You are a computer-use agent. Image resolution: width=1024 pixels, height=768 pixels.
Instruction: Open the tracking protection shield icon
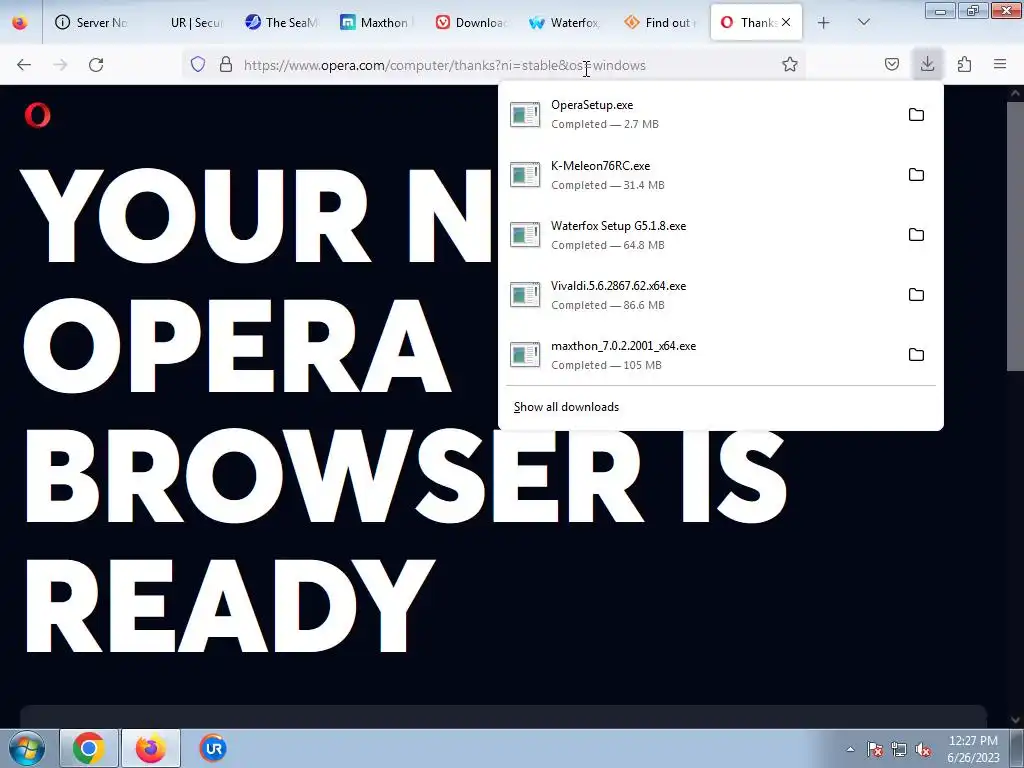198,64
